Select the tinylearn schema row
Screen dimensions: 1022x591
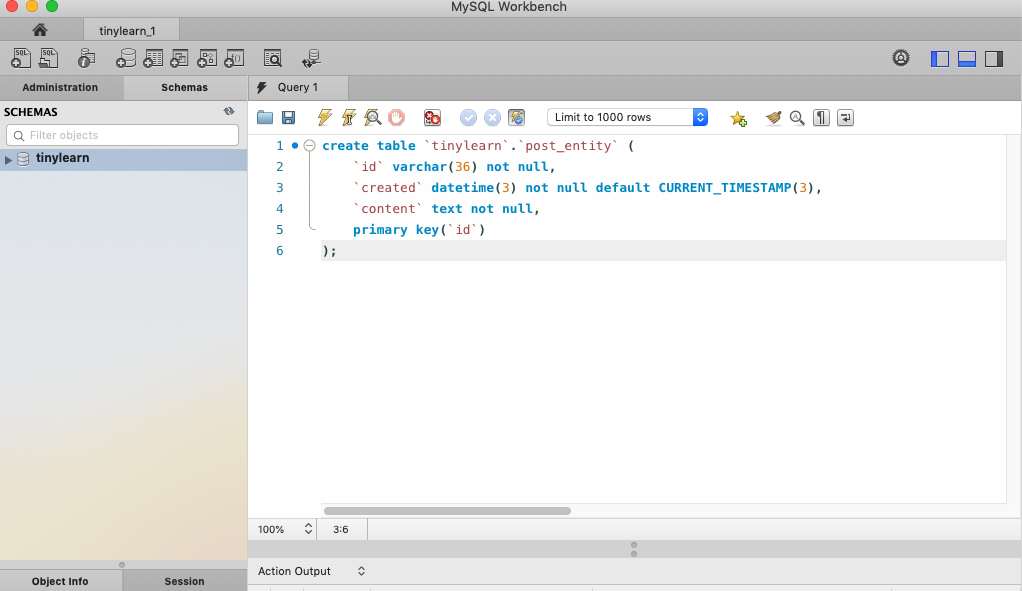click(x=124, y=159)
